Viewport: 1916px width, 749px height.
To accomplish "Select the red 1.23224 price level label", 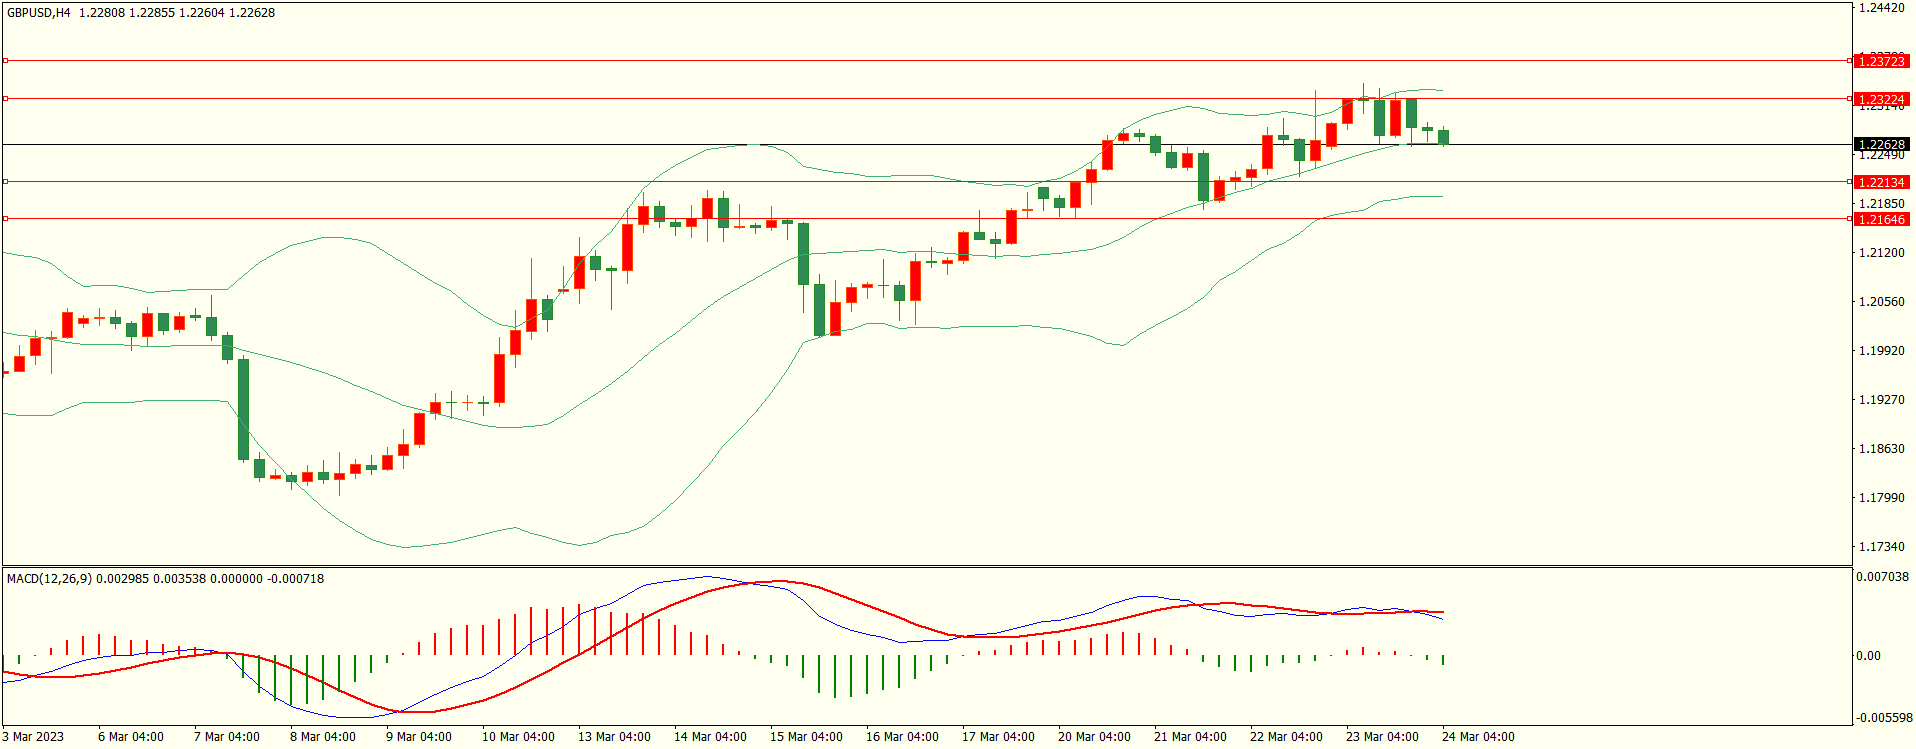I will point(1881,99).
